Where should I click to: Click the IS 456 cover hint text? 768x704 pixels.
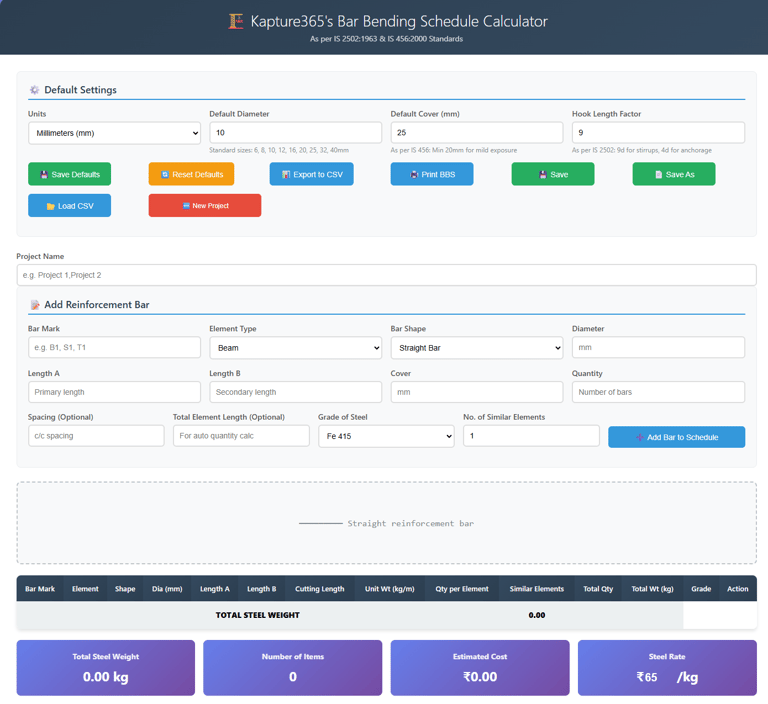[x=454, y=150]
